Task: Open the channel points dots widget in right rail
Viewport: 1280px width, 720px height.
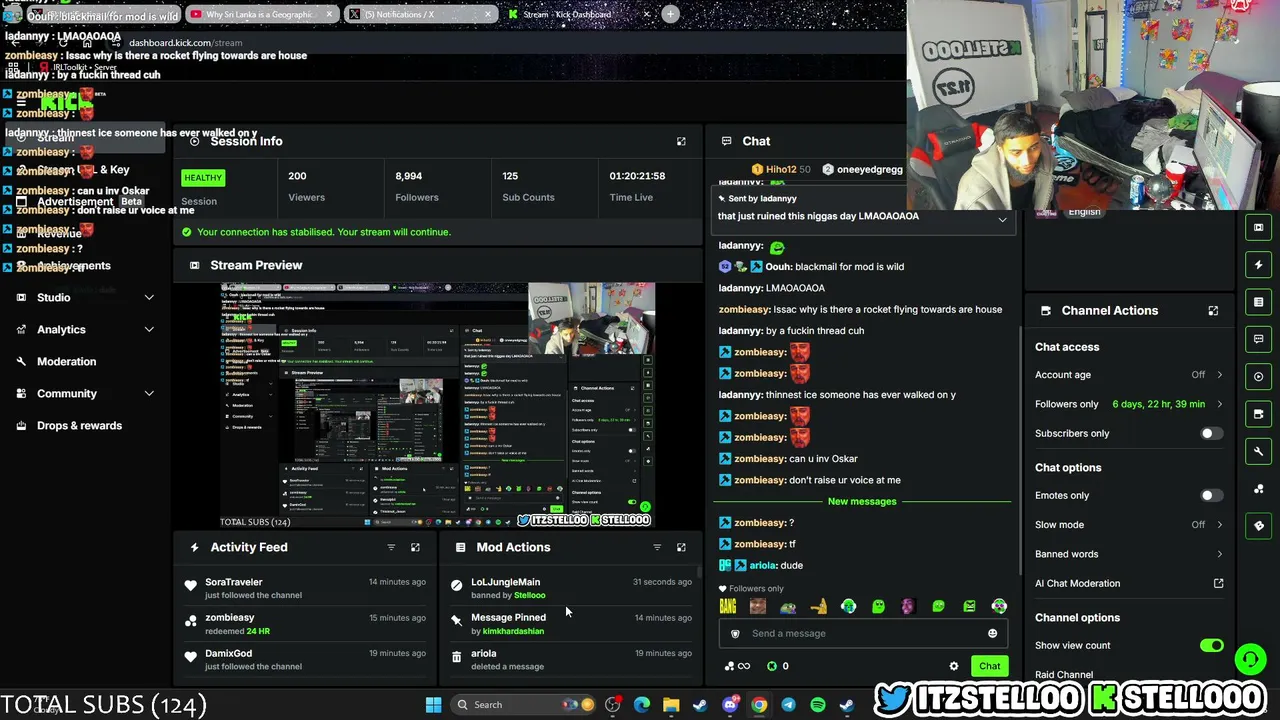Action: pyautogui.click(x=1258, y=488)
